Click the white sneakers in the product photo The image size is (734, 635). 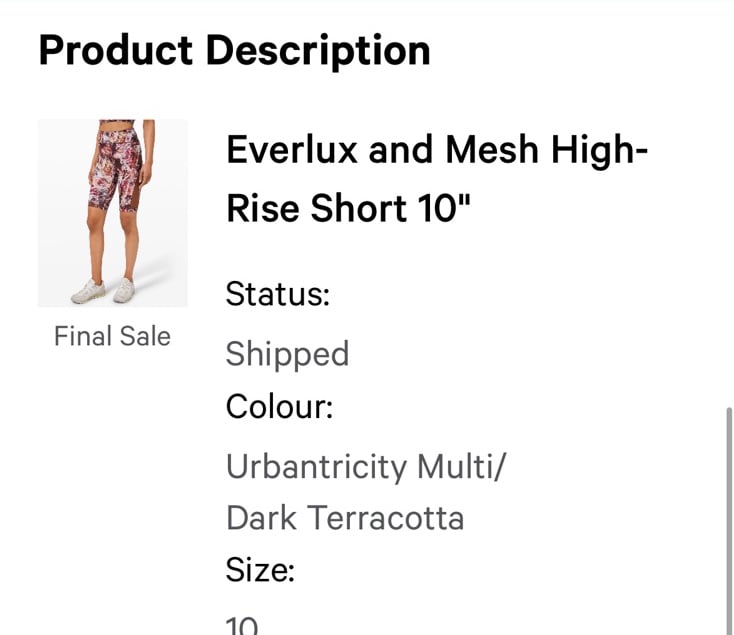pos(104,290)
